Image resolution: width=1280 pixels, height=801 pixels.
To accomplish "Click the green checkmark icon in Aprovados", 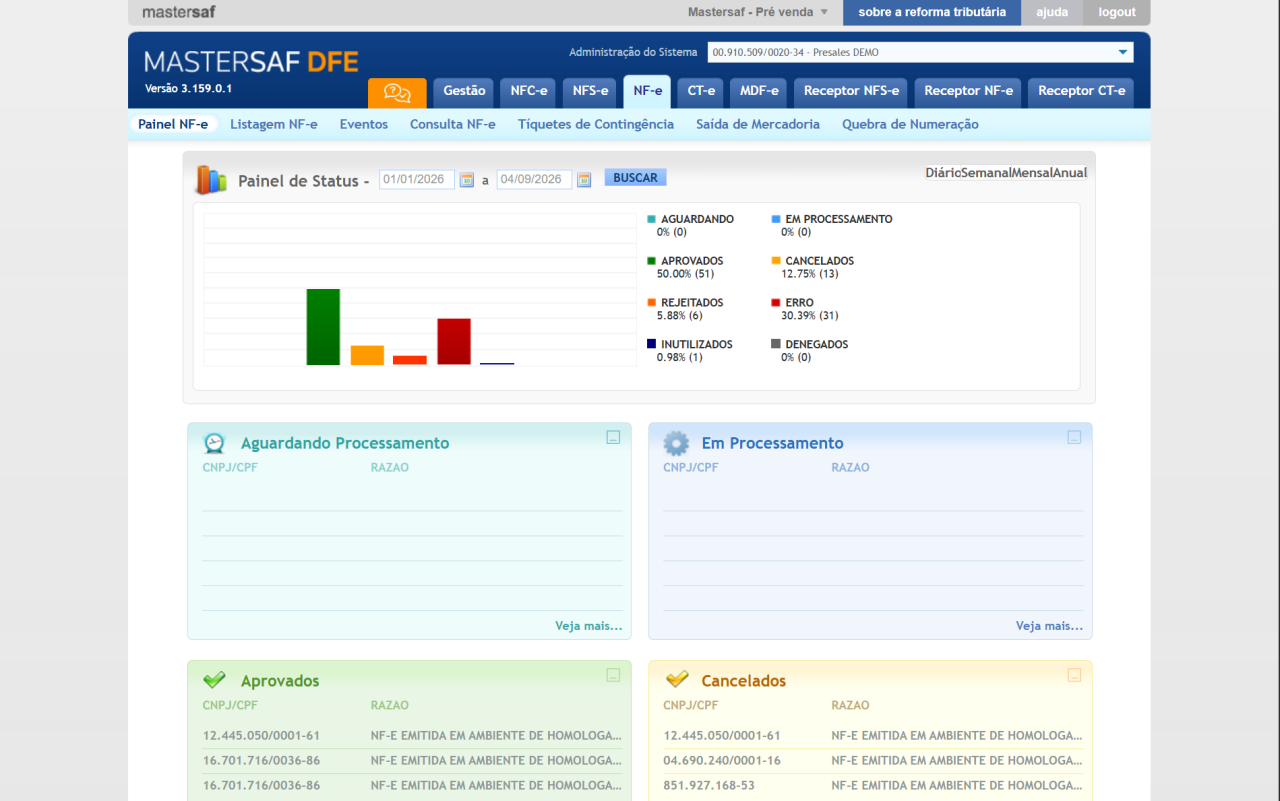I will [x=214, y=680].
